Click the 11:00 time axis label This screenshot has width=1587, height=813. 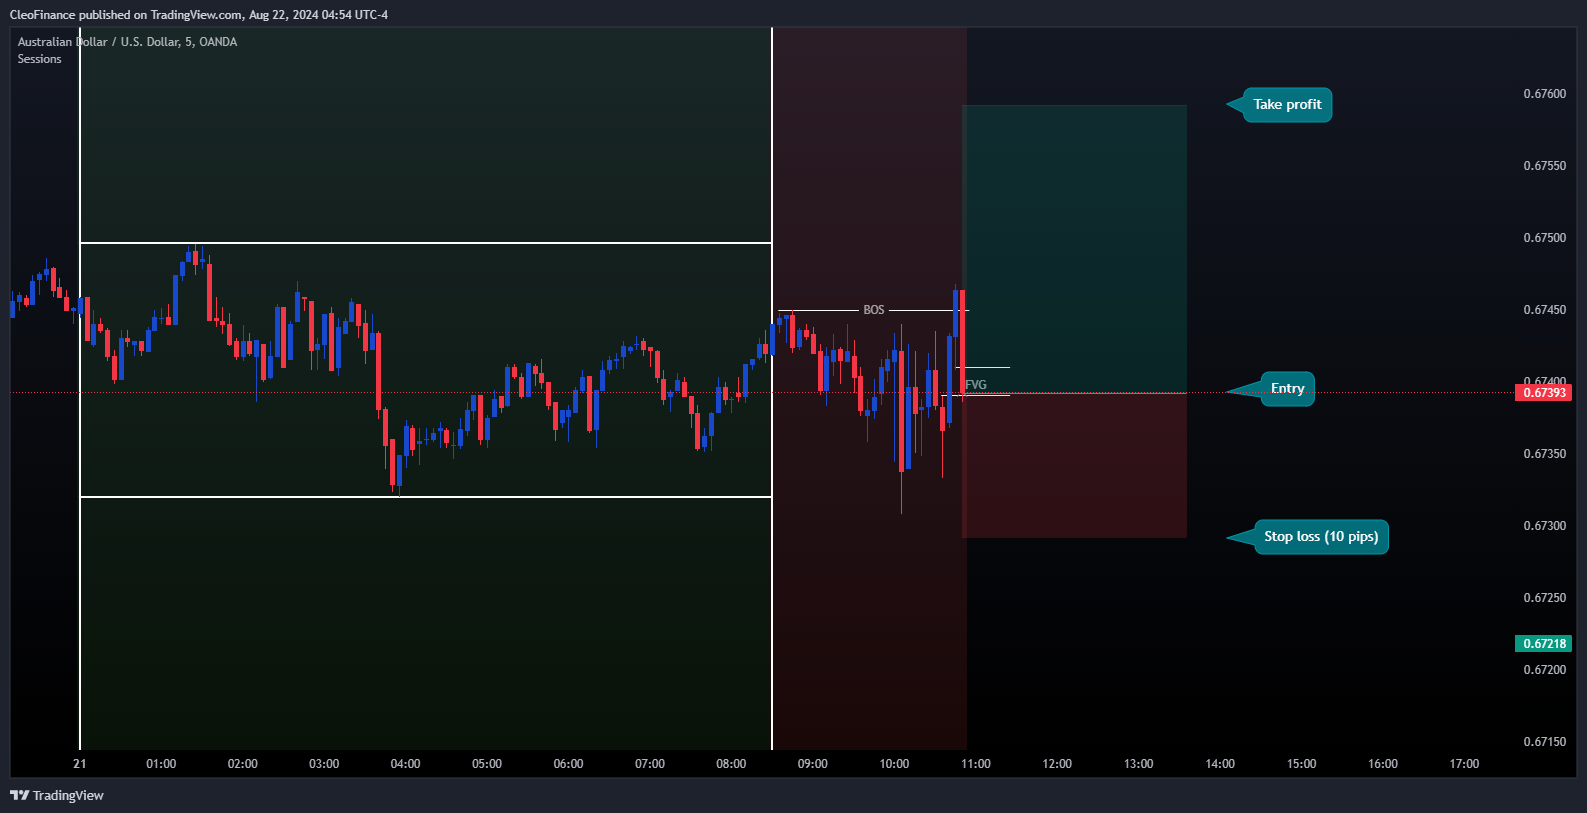(x=976, y=764)
